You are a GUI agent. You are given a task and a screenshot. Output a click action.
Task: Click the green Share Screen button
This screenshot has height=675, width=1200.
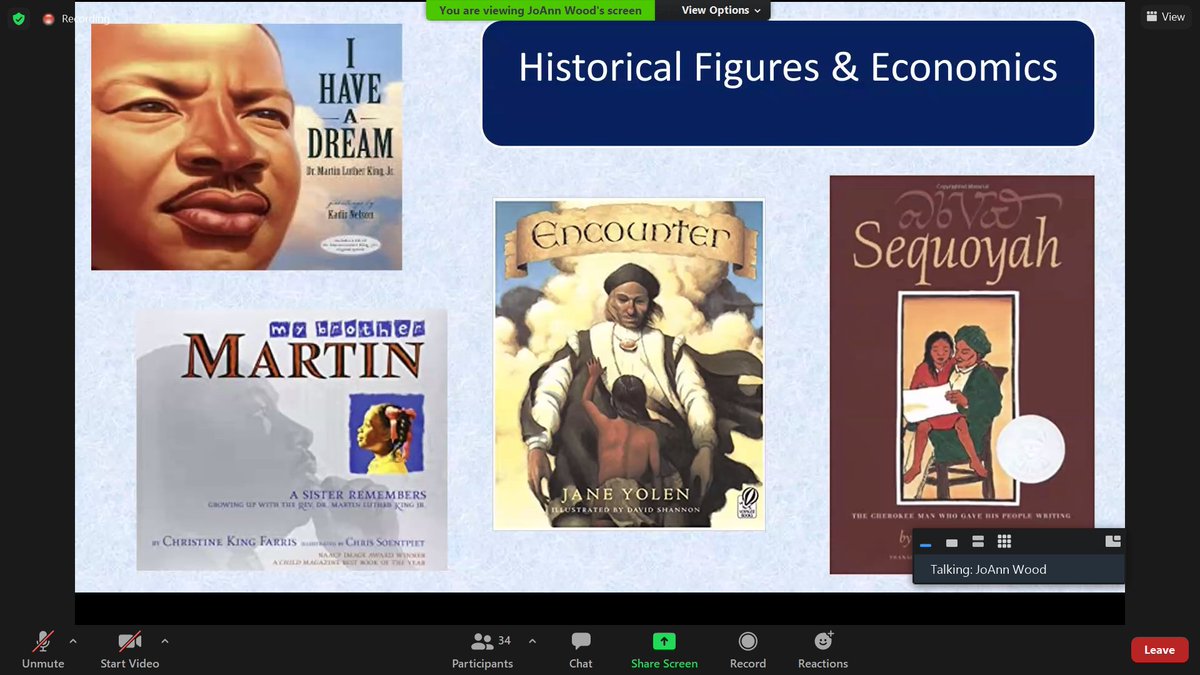664,650
